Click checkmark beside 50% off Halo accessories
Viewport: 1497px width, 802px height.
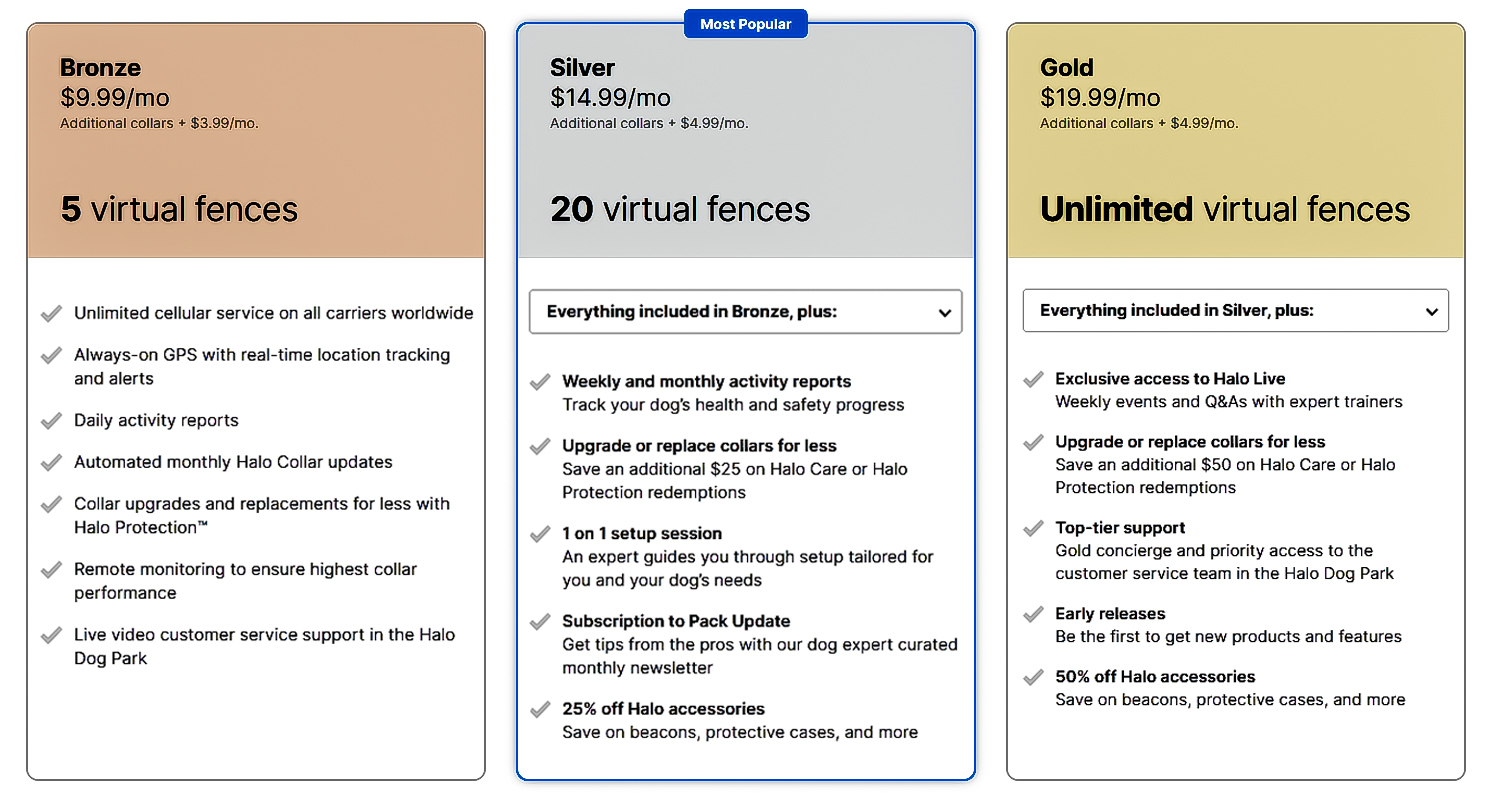(x=1033, y=677)
